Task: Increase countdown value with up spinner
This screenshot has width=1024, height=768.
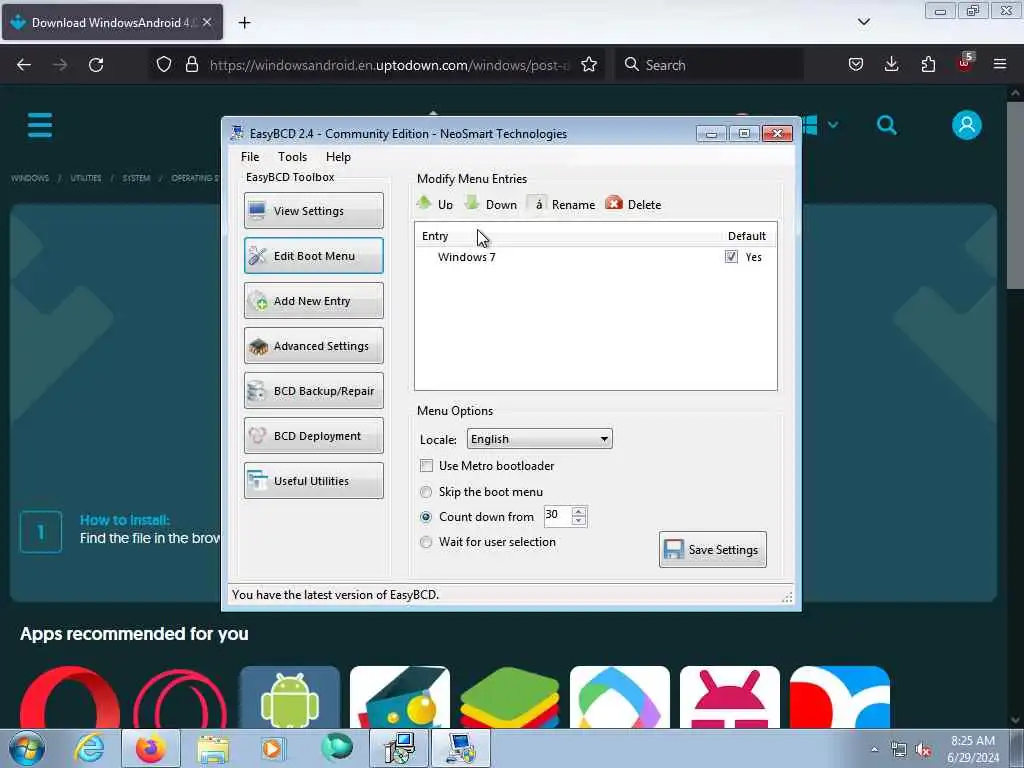Action: [x=579, y=511]
